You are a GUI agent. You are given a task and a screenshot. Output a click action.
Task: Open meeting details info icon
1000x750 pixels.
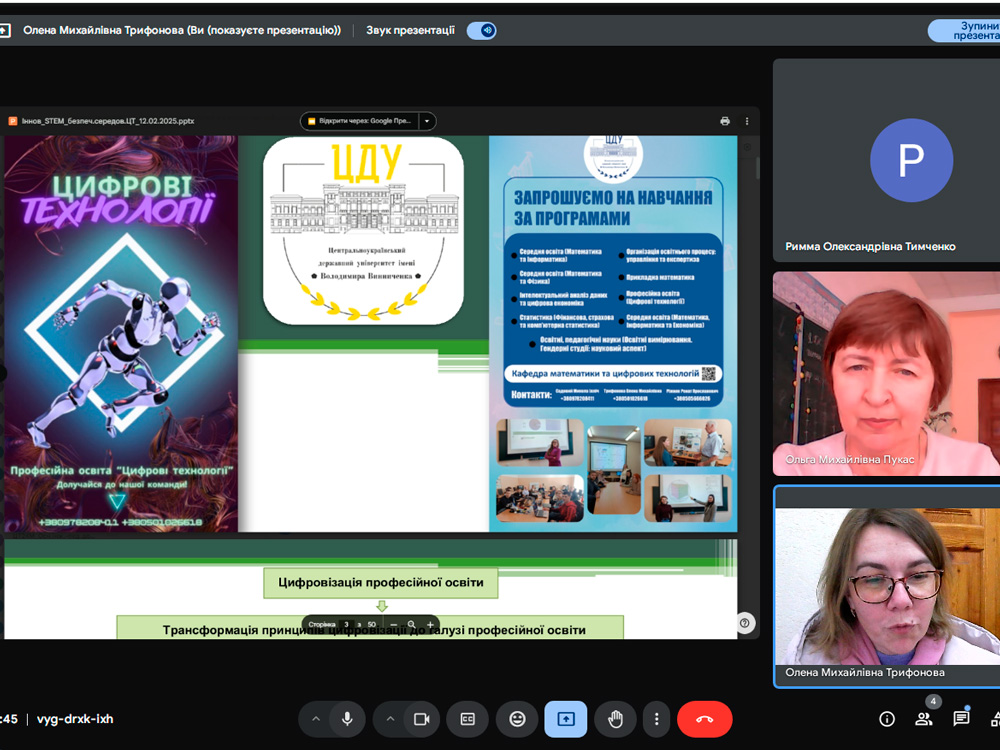click(x=886, y=719)
